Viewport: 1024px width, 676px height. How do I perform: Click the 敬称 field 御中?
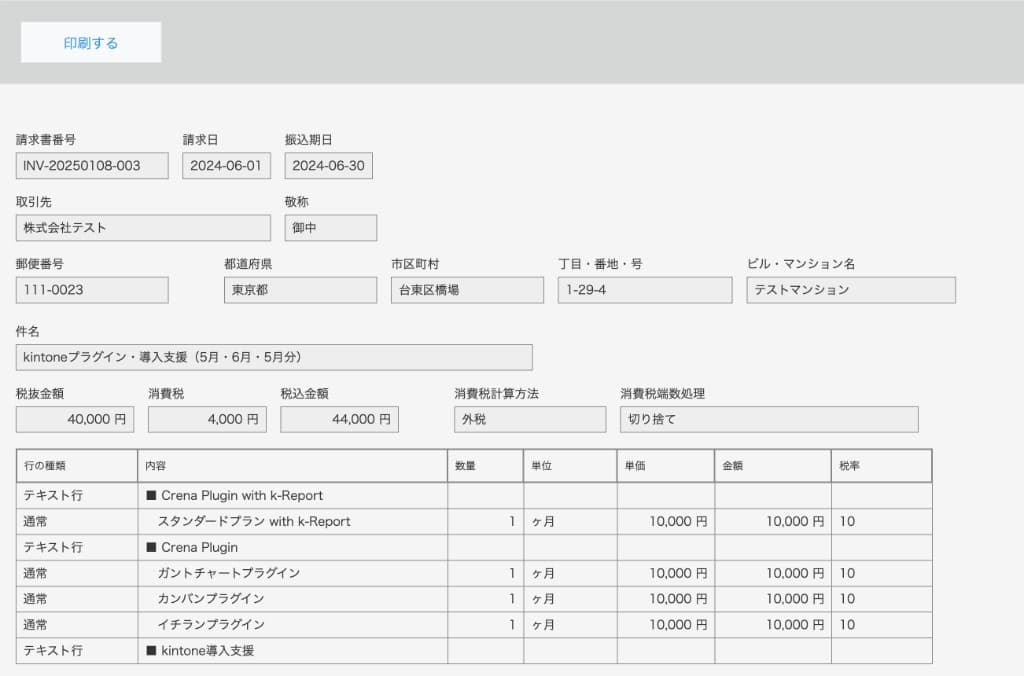click(x=330, y=228)
